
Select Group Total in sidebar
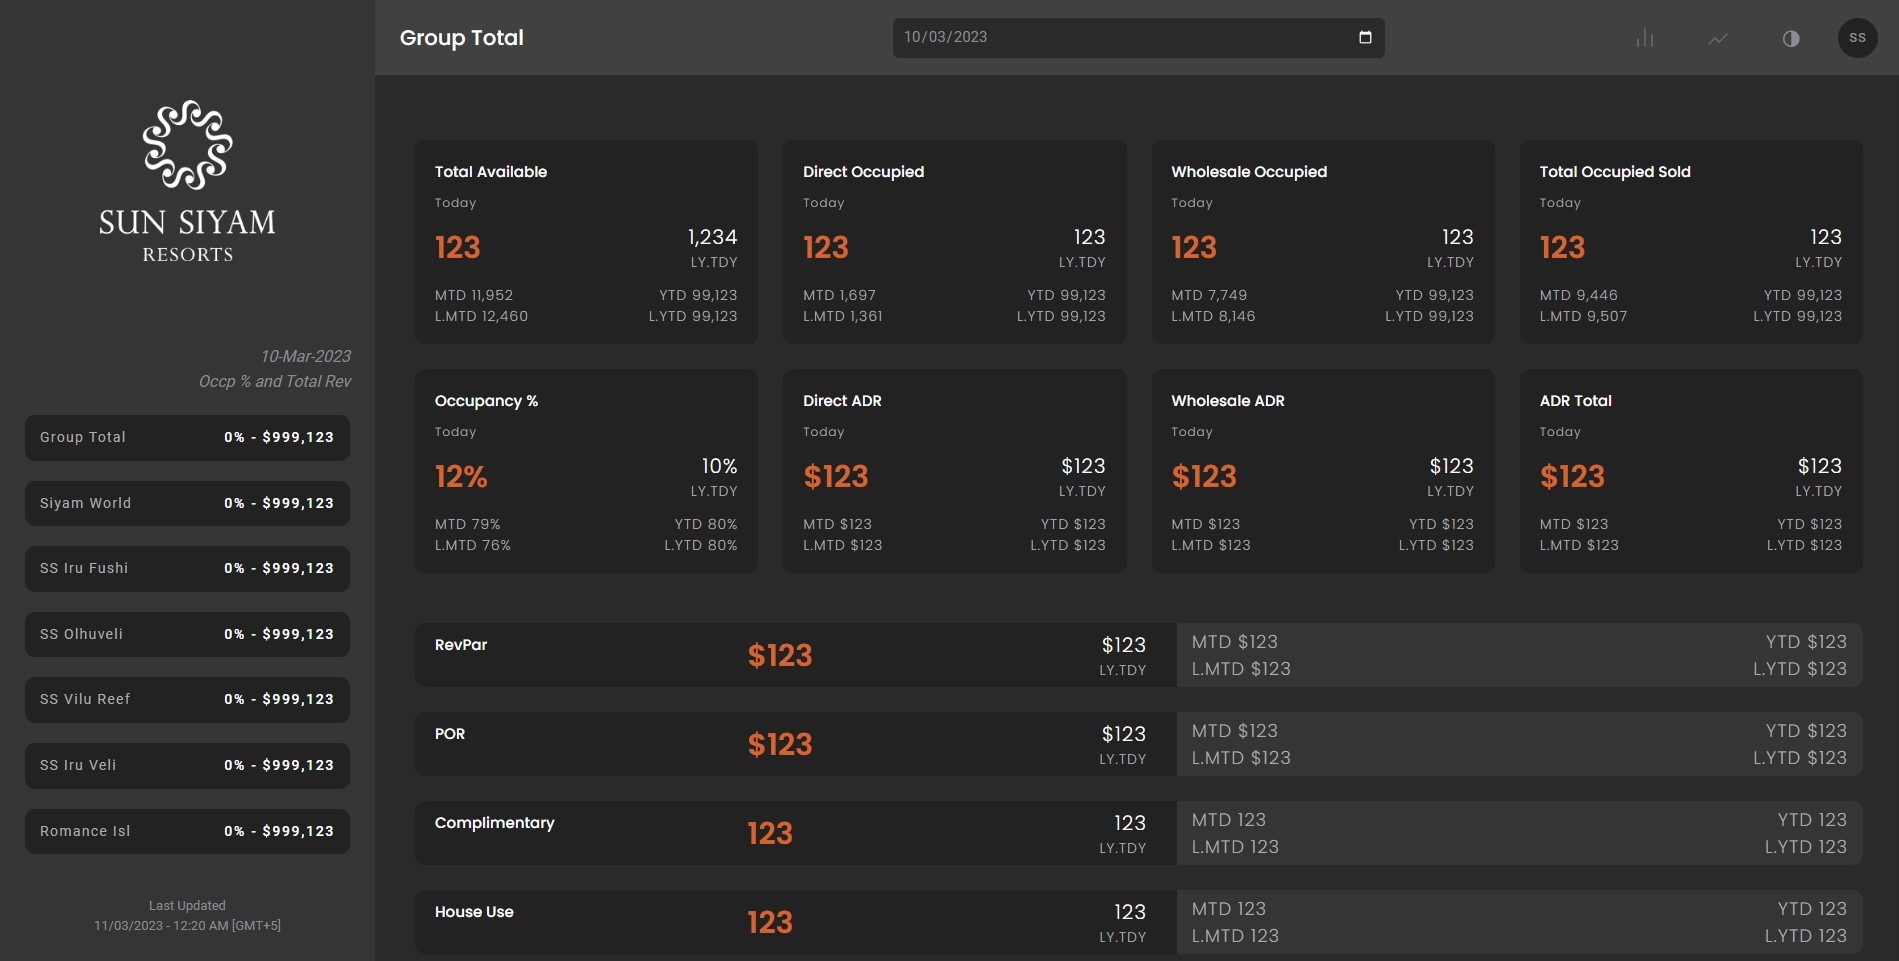187,438
